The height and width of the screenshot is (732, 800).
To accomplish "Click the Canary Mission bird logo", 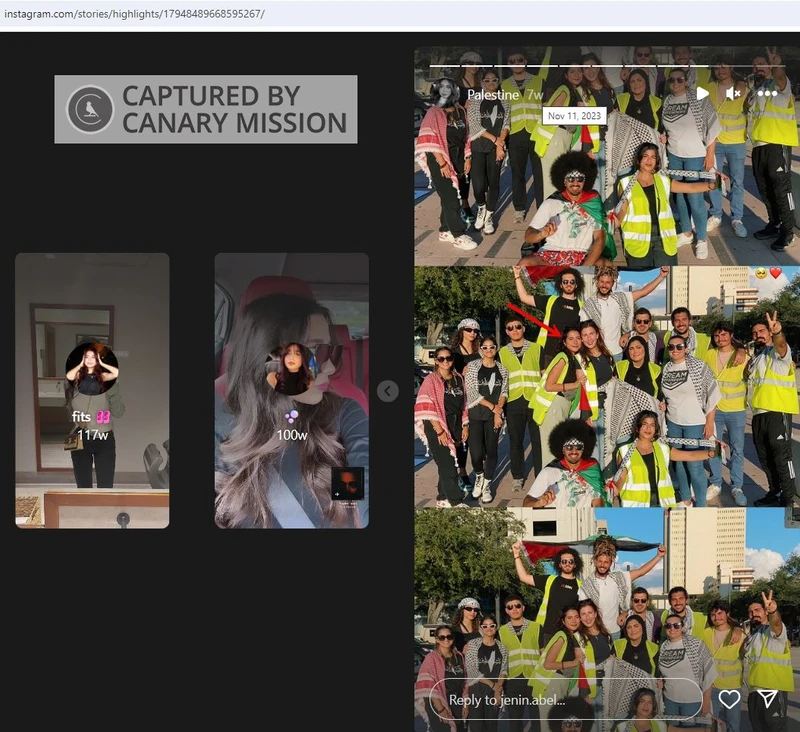I will tap(90, 109).
